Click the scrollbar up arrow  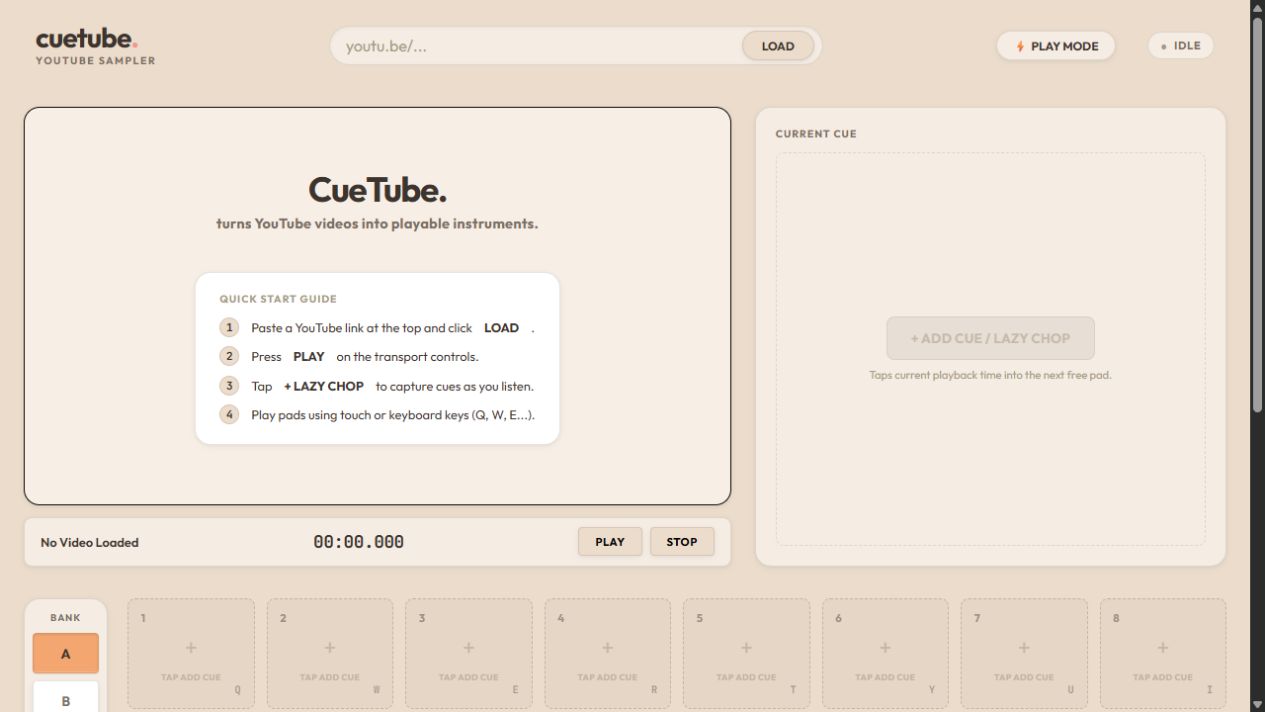[1257, 8]
